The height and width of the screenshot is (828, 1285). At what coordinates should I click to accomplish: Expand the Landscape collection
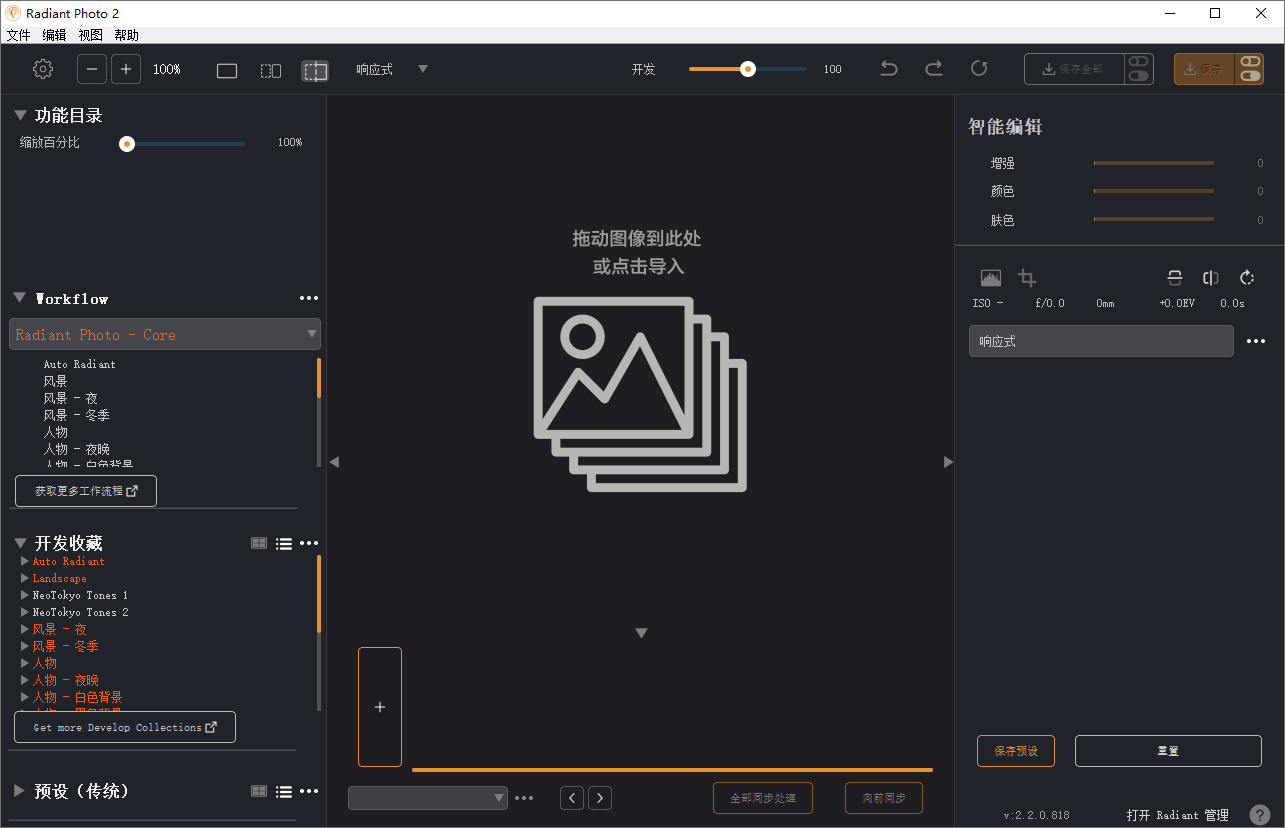25,578
